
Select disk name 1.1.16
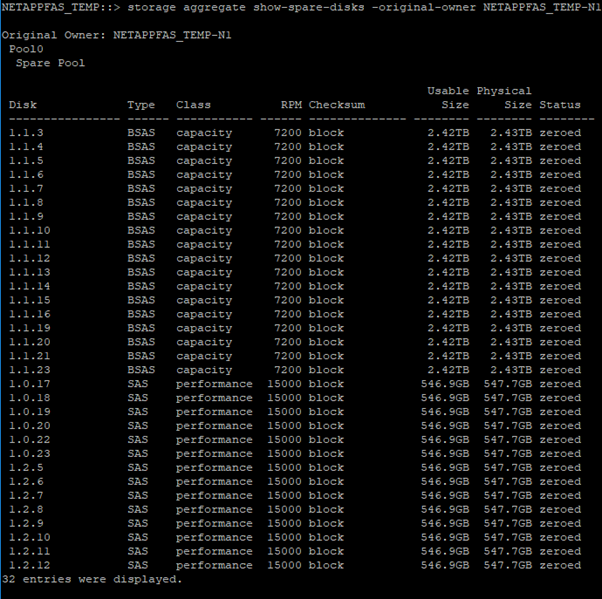30,314
